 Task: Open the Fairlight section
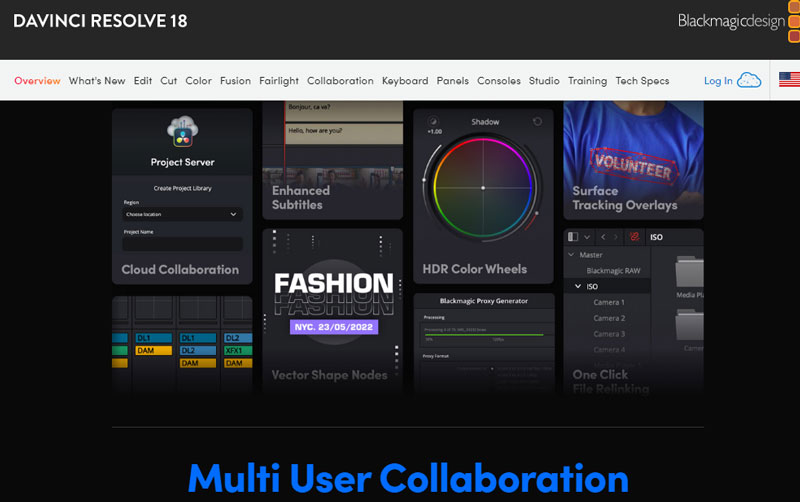[279, 81]
